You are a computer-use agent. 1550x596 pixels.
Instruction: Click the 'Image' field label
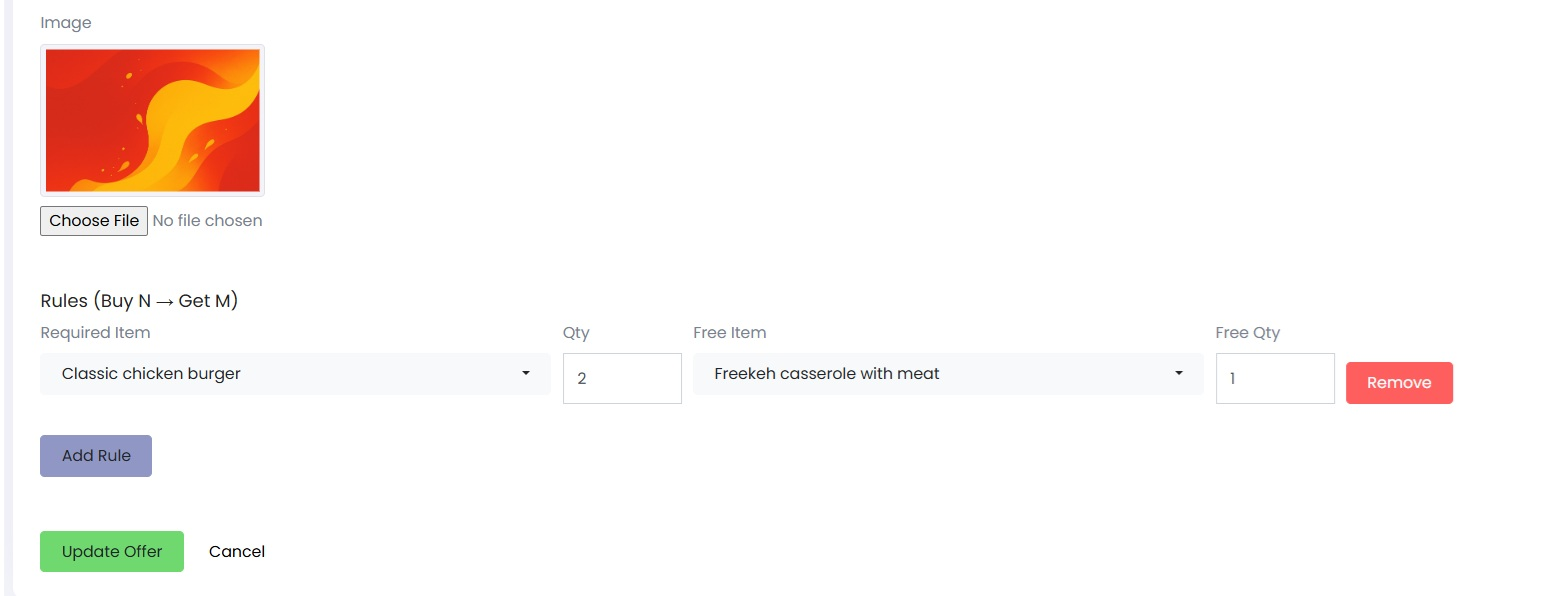click(x=66, y=23)
